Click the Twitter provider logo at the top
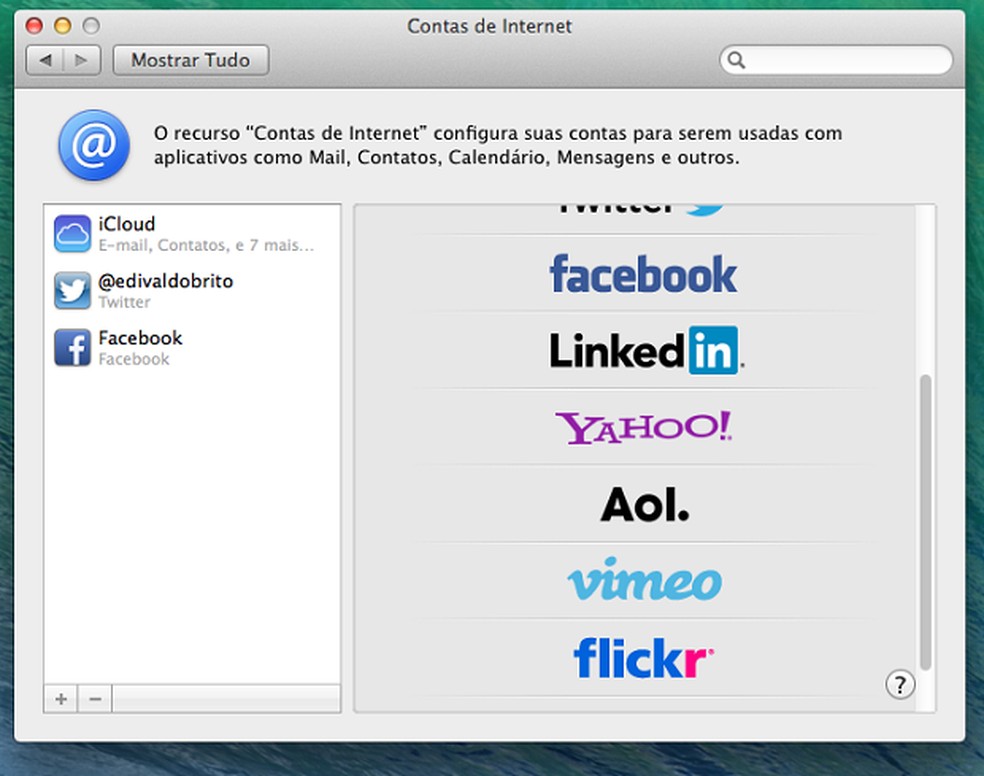 click(x=643, y=204)
